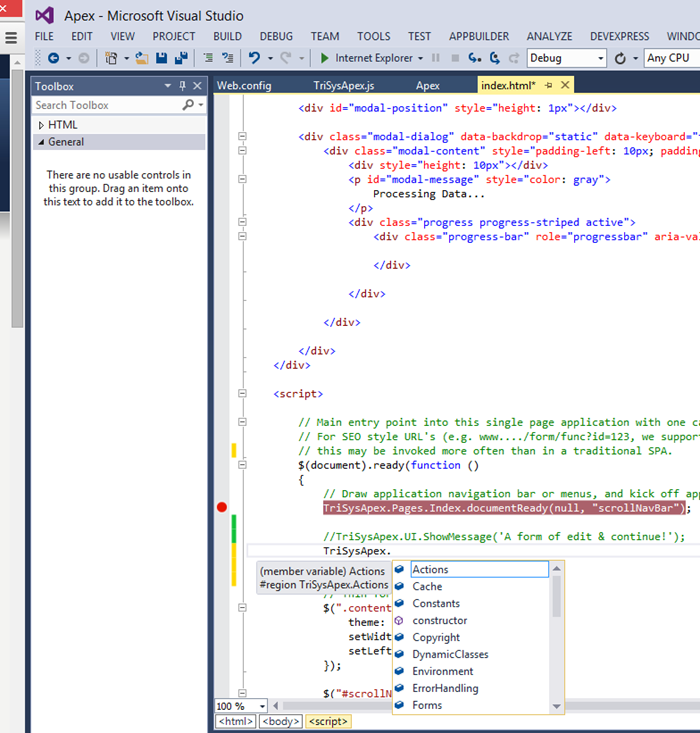Open the Internet Explorer browser dropdown arrow
This screenshot has width=700, height=733.
(420, 58)
